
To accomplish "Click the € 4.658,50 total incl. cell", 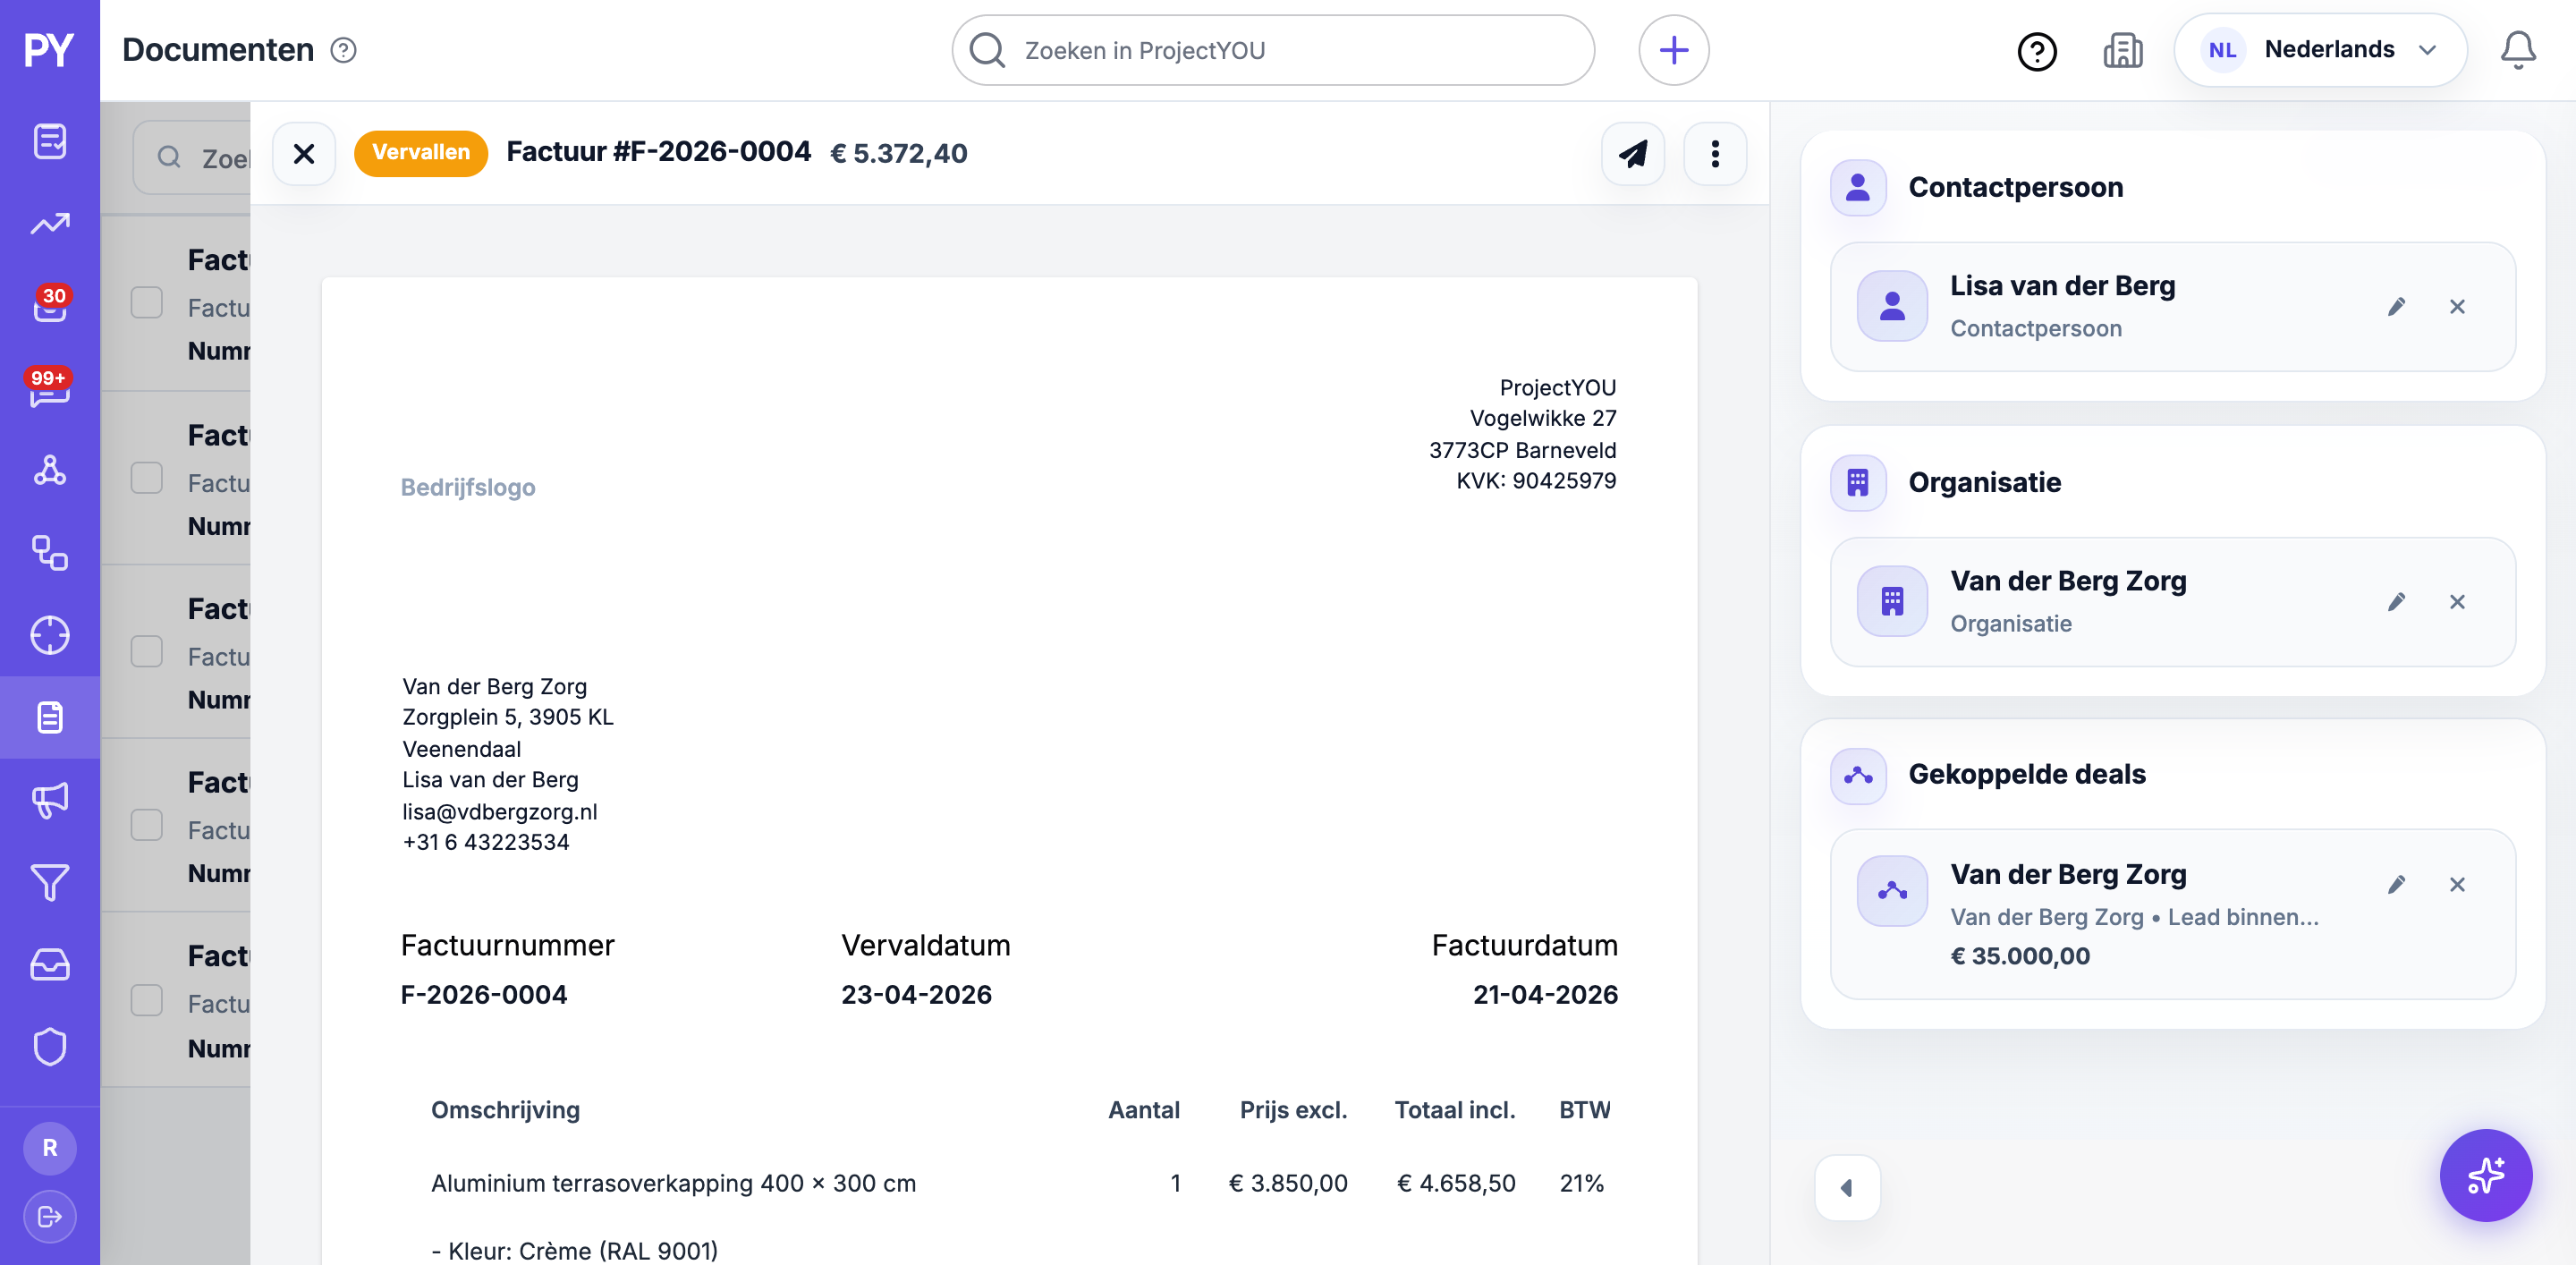I will [1455, 1183].
